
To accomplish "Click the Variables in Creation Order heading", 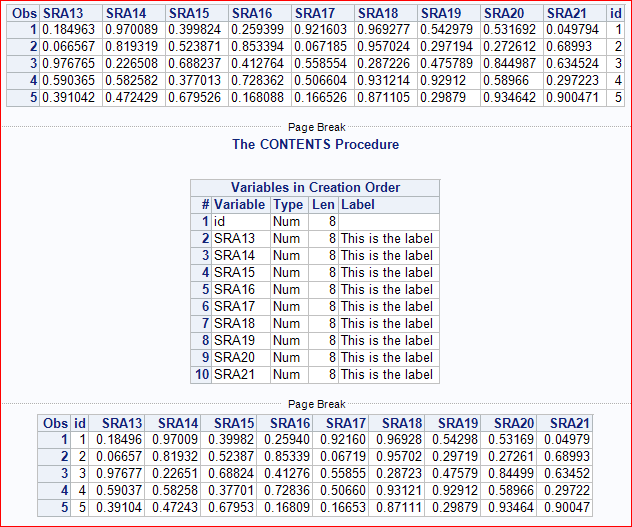I will [x=315, y=187].
